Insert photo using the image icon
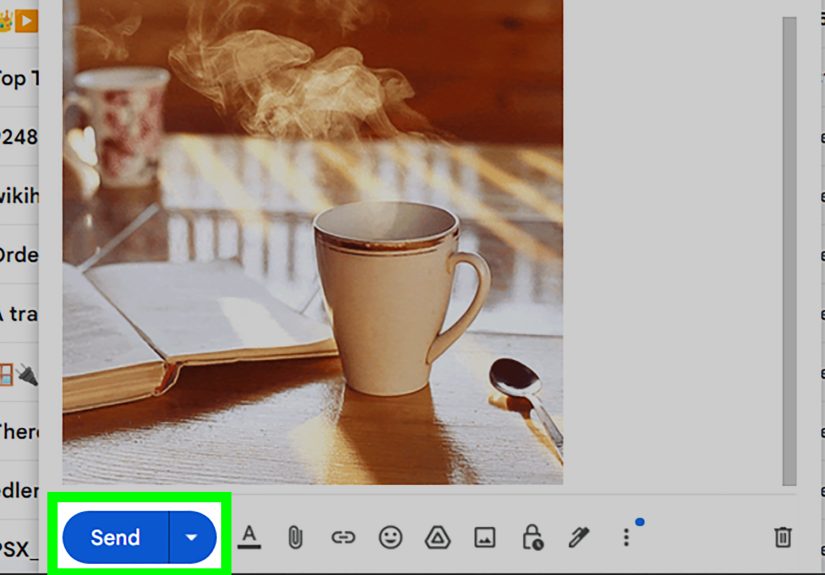825x575 pixels. (x=485, y=538)
